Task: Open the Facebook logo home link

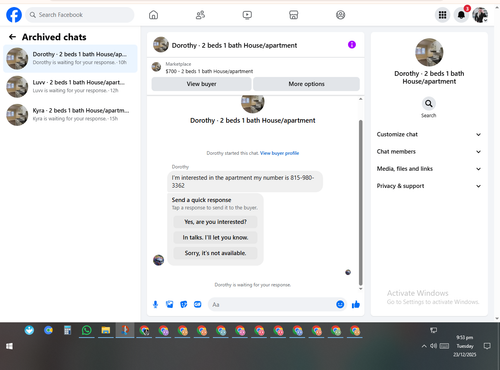Action: [x=14, y=15]
